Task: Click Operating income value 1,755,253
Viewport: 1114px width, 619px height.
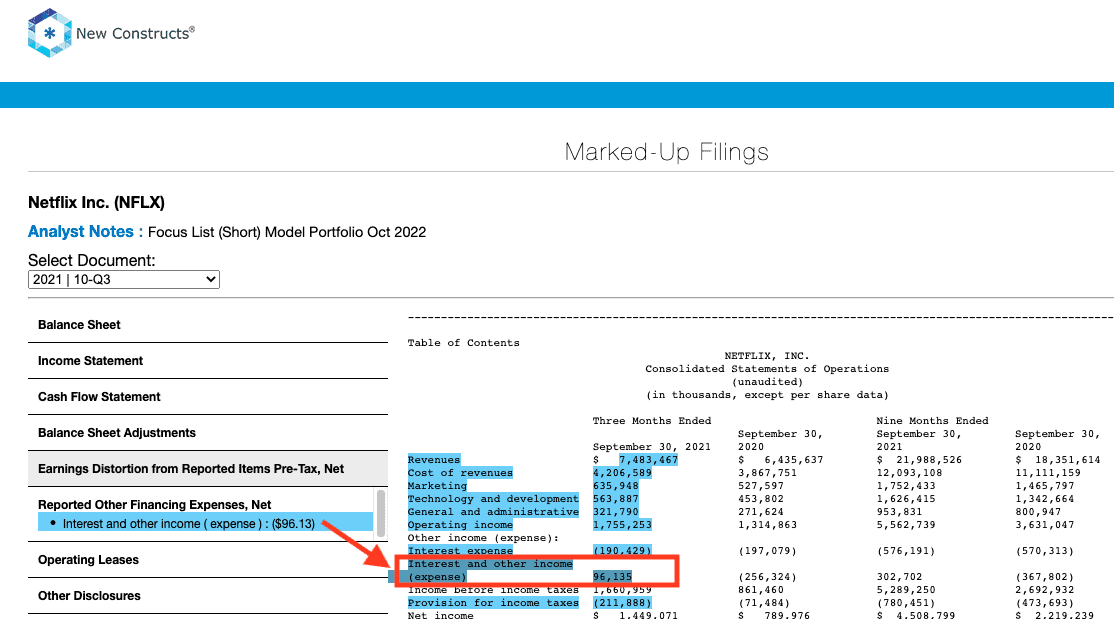Action: pos(622,524)
